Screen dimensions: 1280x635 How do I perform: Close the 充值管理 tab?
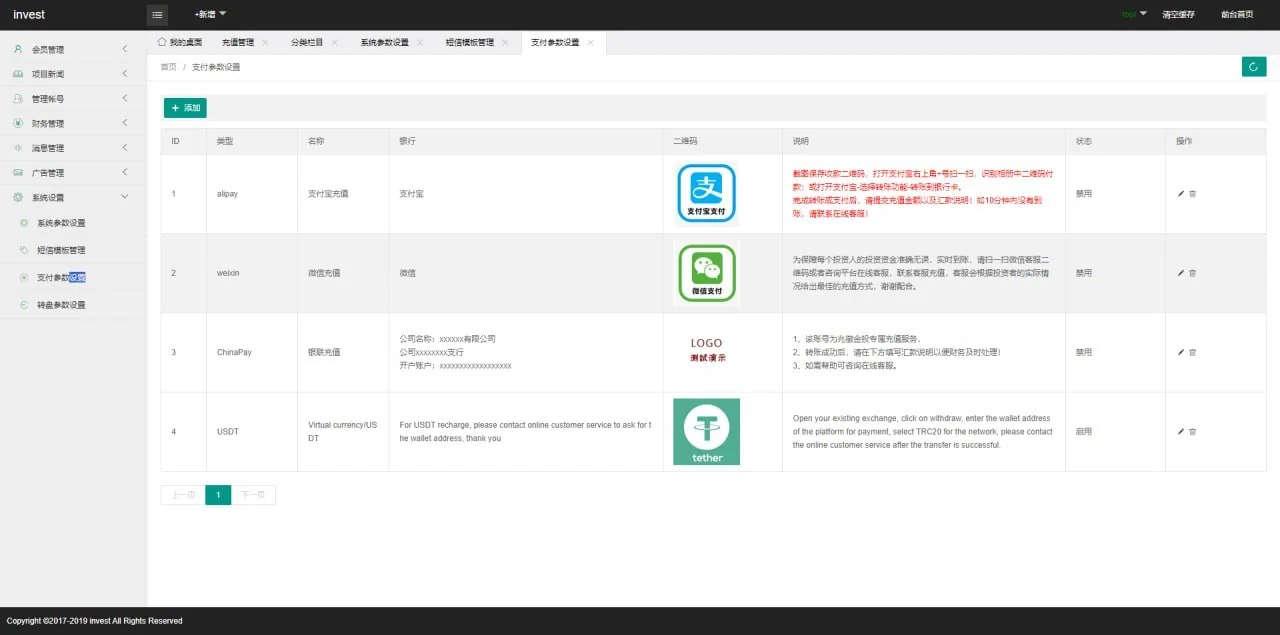[265, 43]
